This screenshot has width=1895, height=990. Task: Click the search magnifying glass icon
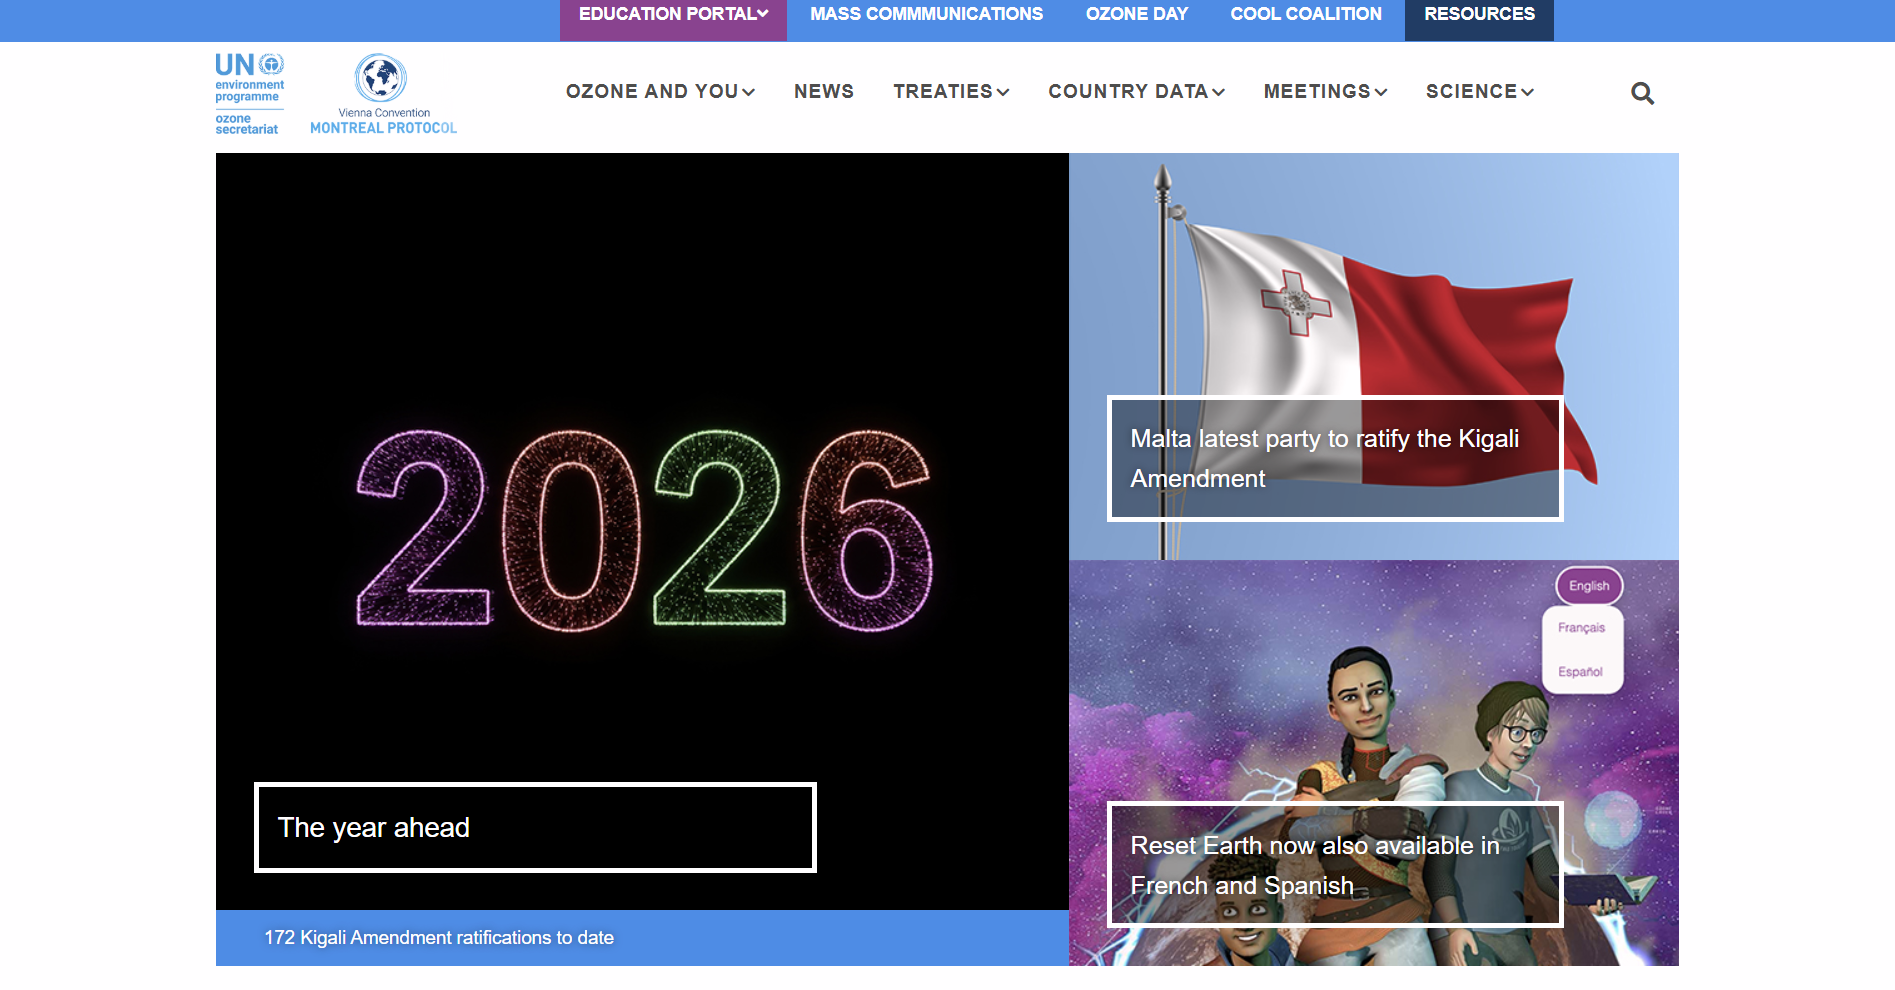click(x=1642, y=93)
